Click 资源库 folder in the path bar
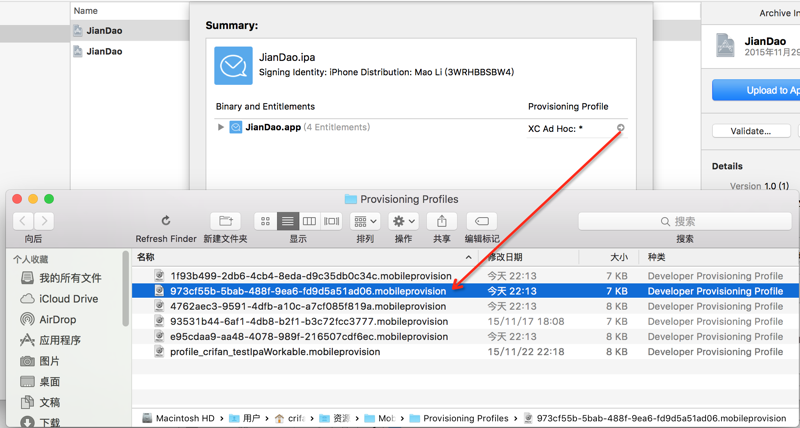 tap(334, 418)
